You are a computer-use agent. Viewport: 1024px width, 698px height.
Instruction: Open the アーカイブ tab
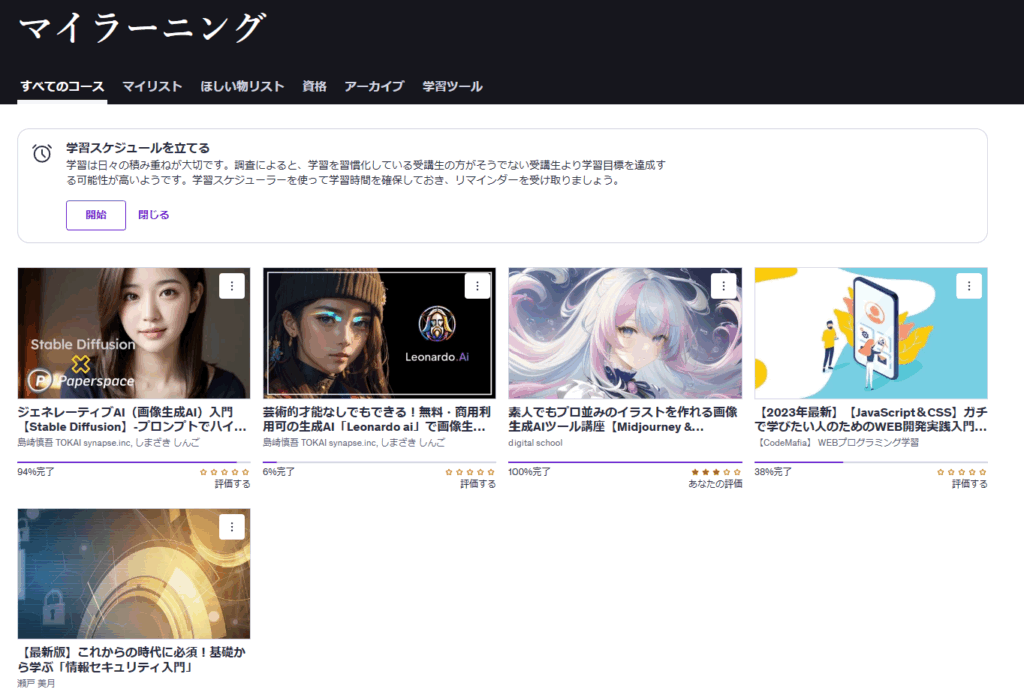374,87
